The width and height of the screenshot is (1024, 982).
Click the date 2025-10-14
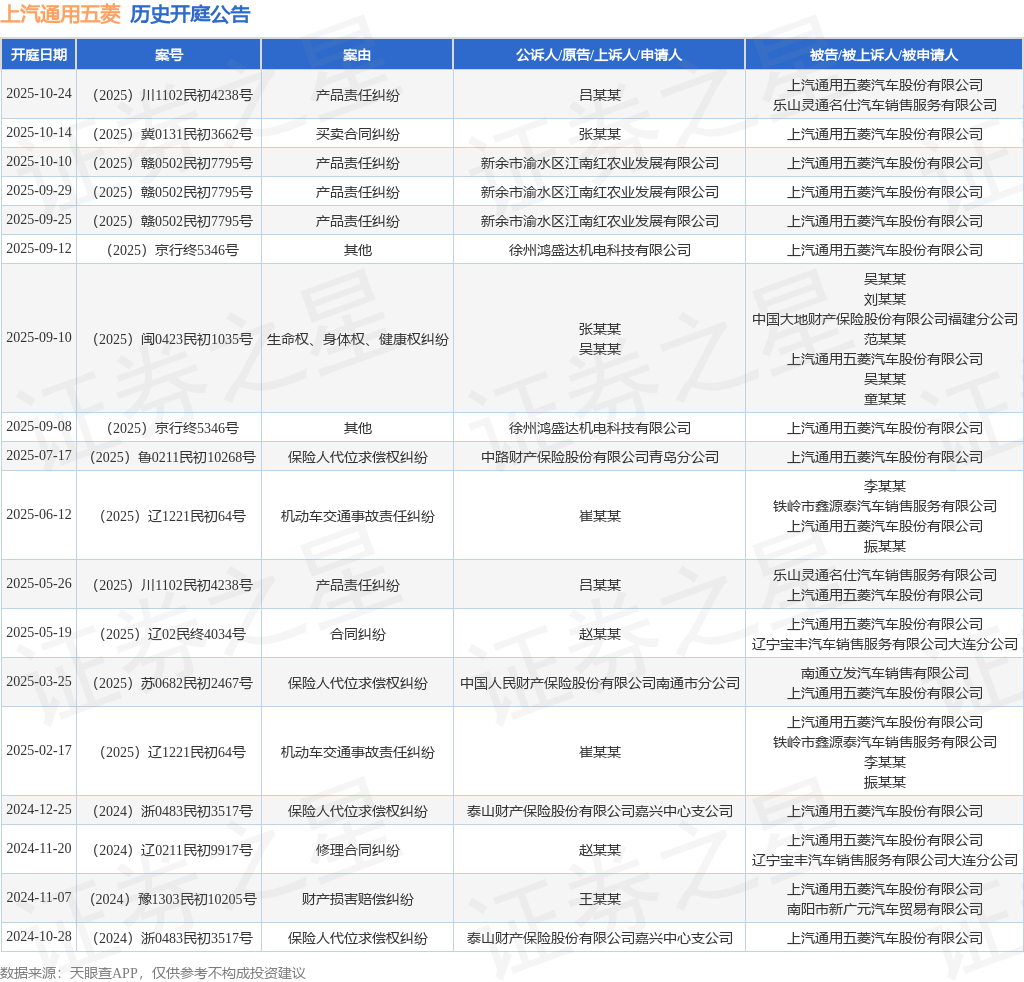39,133
